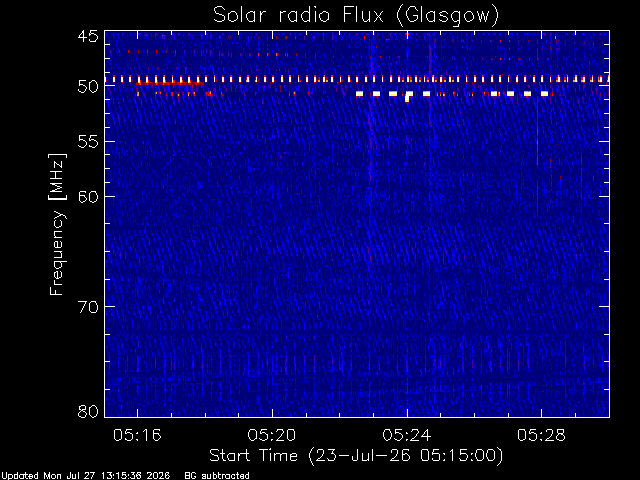Click the 80 MHz frequency axis label
The height and width of the screenshot is (480, 640).
(x=88, y=411)
